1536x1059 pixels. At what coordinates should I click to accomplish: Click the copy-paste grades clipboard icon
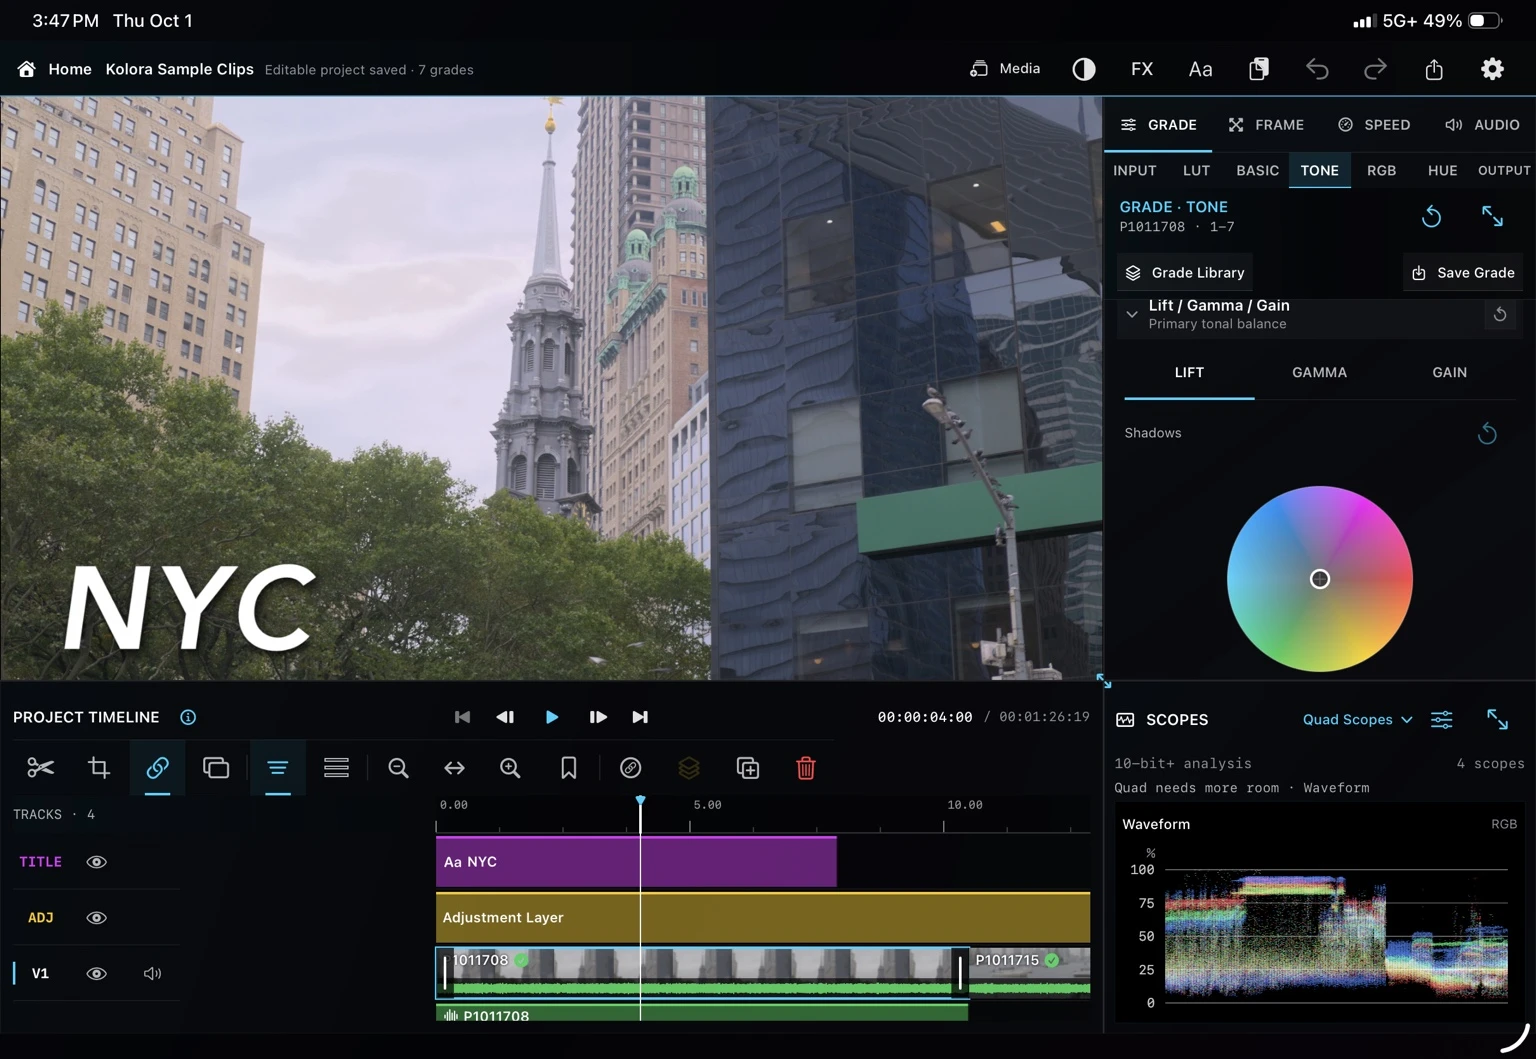[x=1259, y=69]
